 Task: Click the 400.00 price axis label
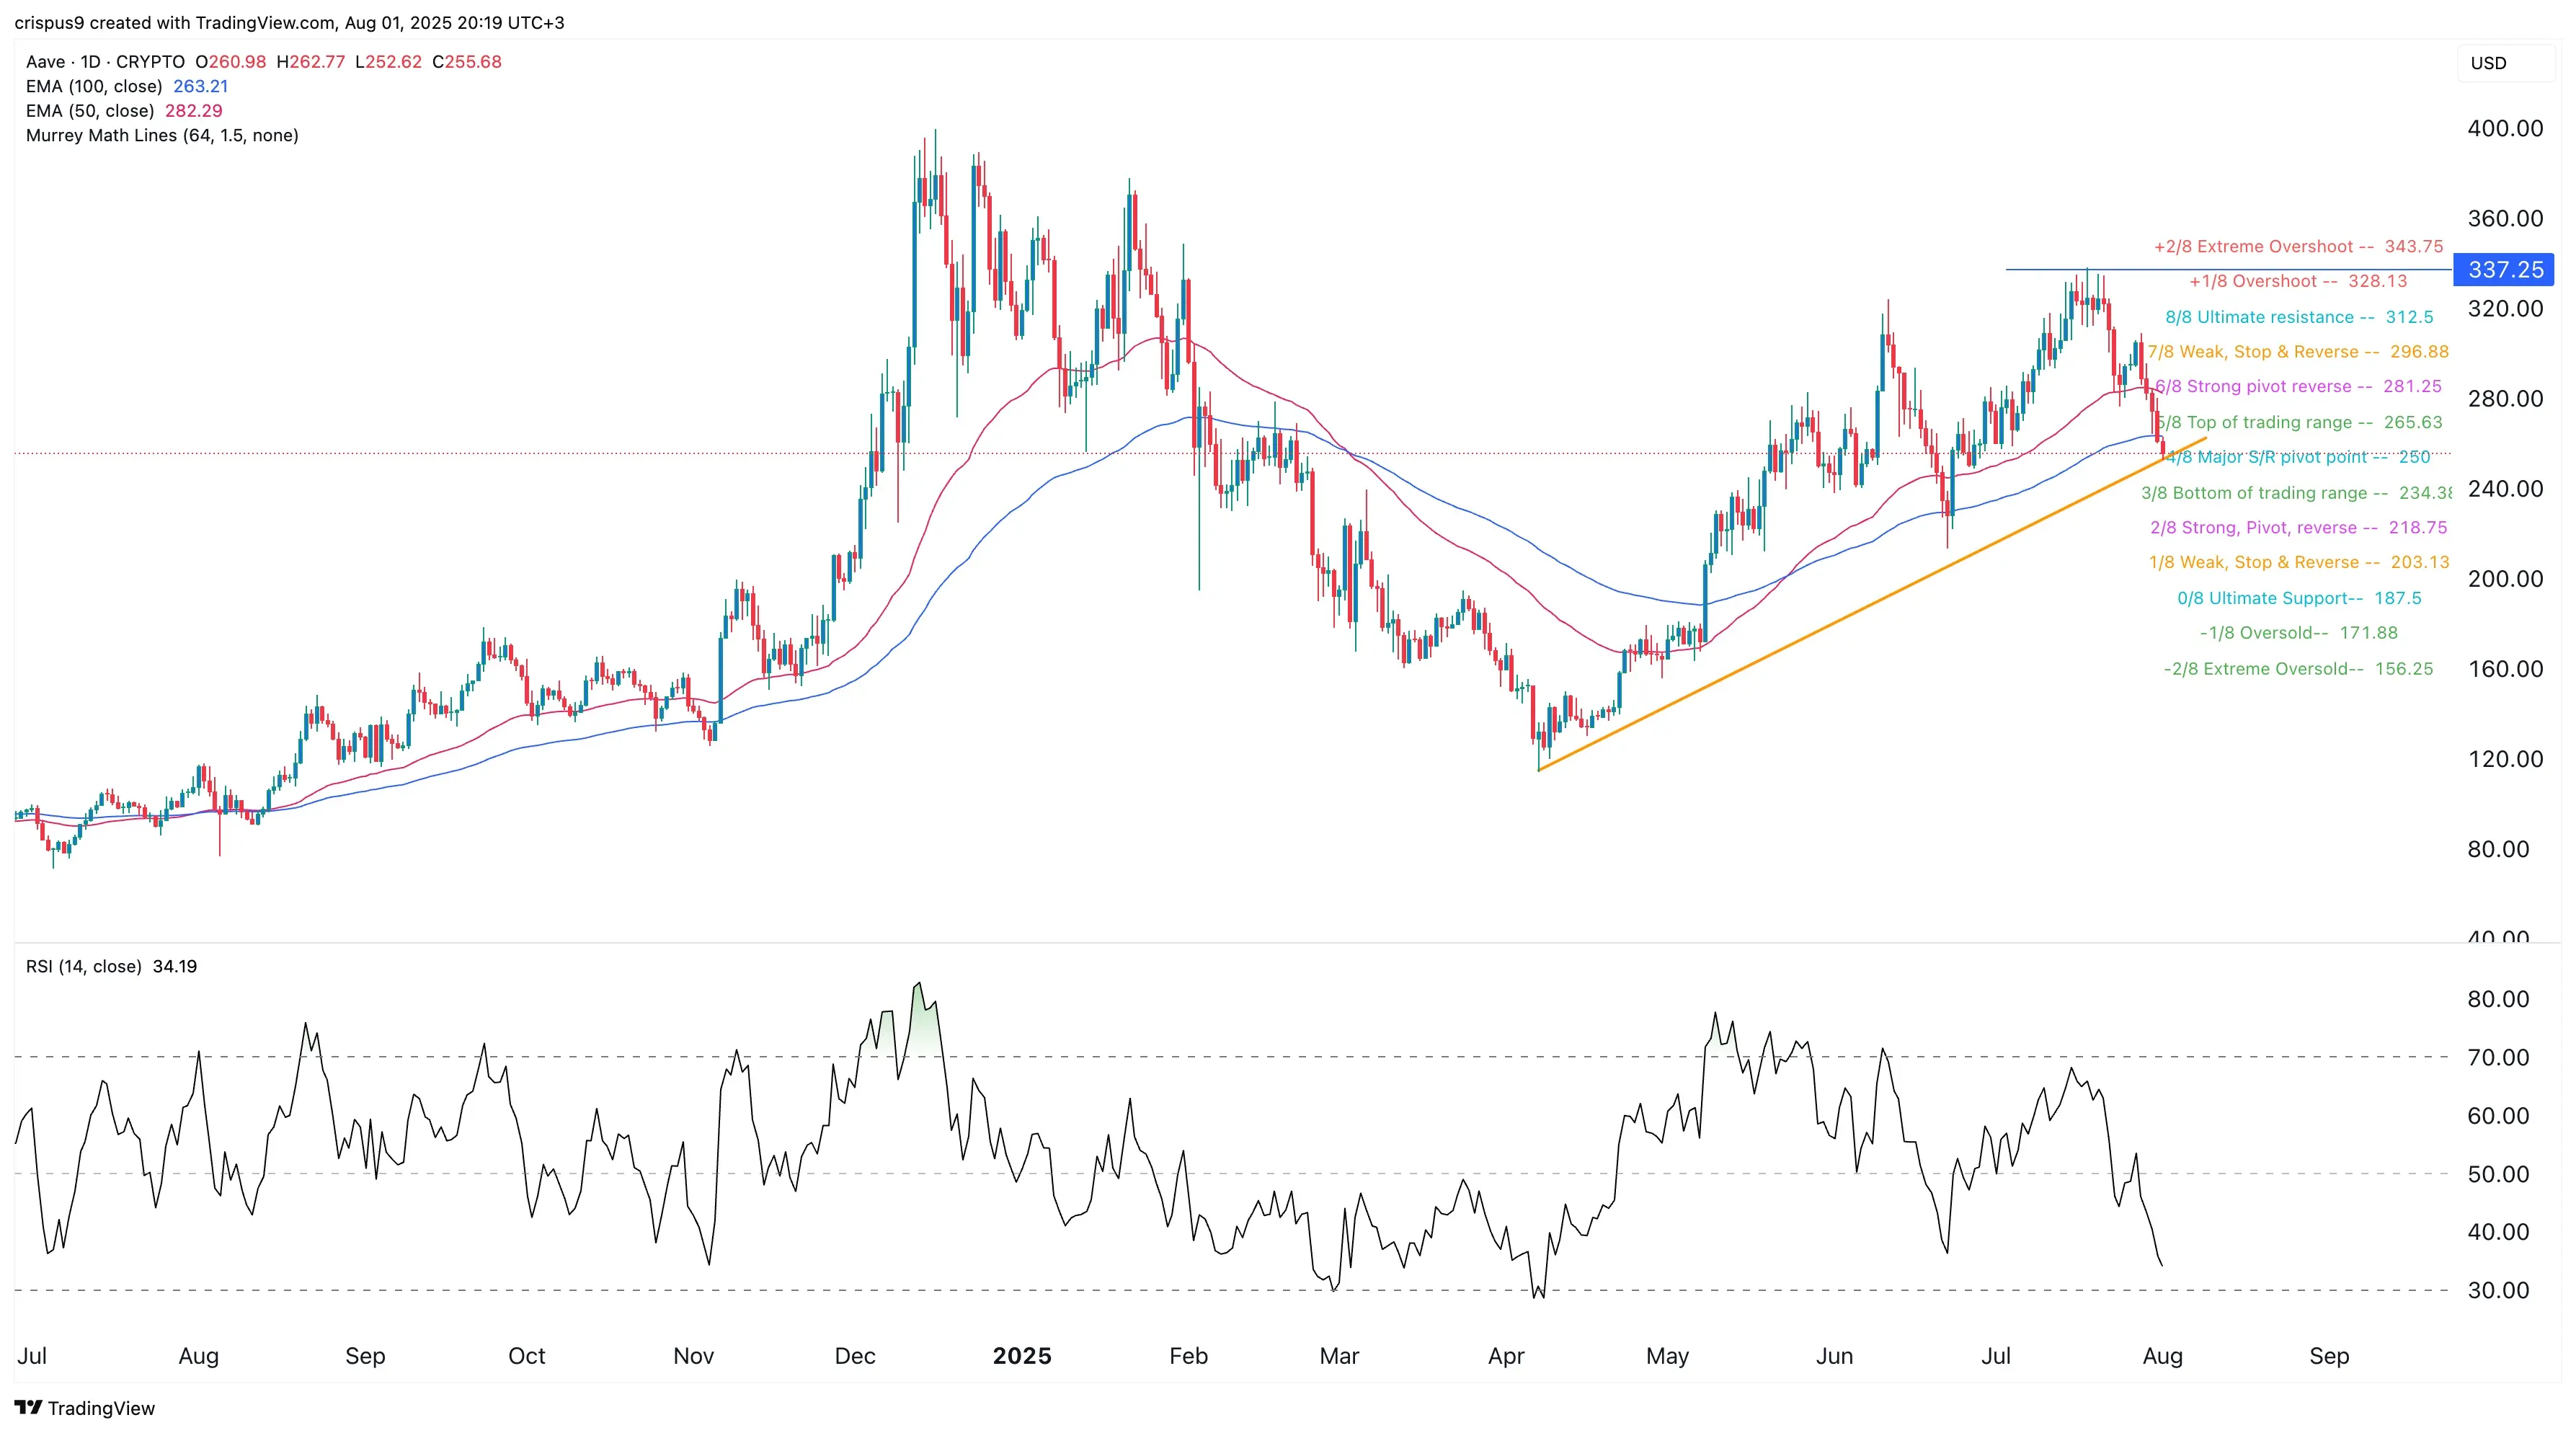(x=2505, y=128)
